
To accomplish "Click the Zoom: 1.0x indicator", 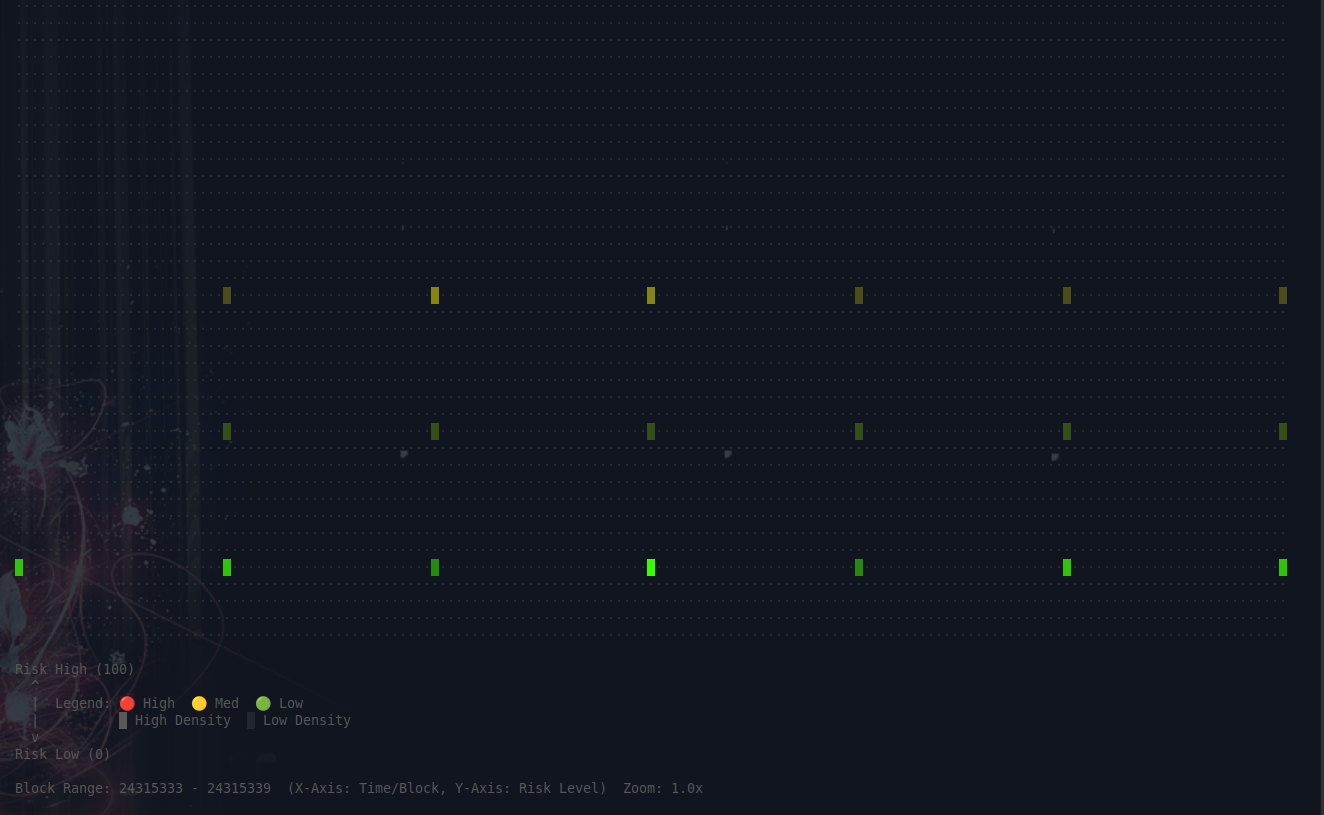I will 662,788.
